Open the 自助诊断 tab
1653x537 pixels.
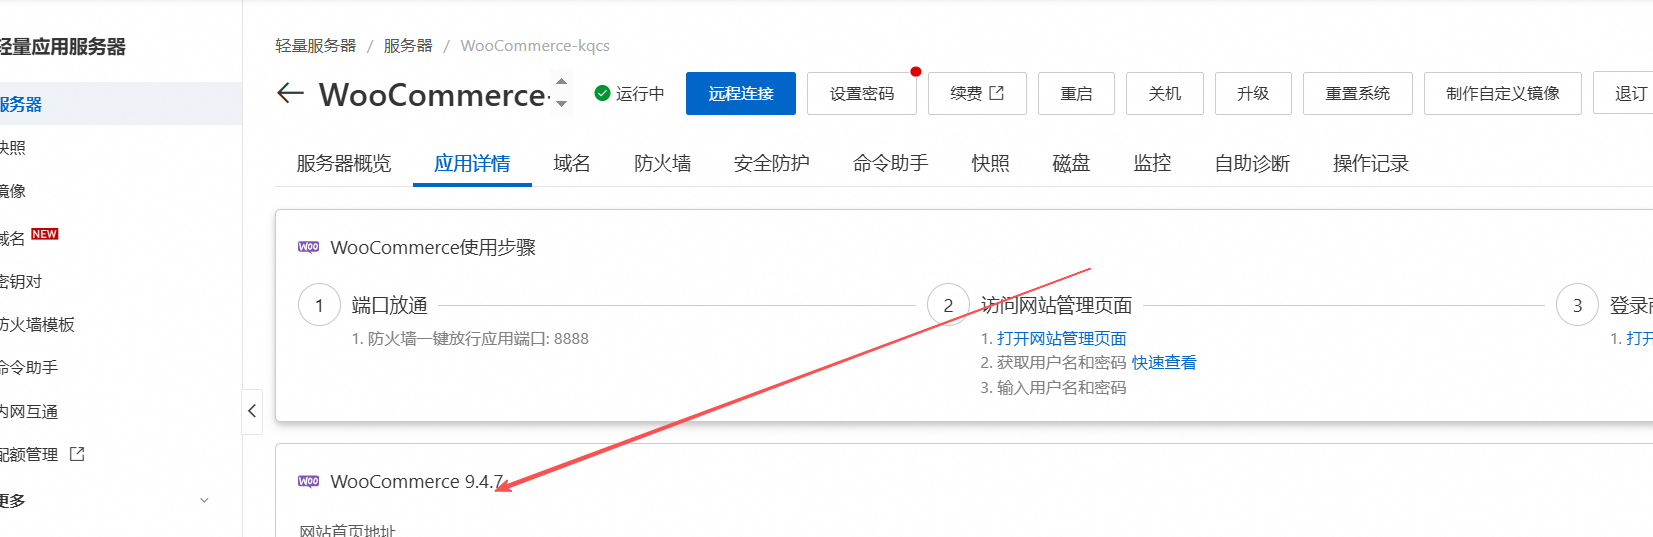point(1252,163)
